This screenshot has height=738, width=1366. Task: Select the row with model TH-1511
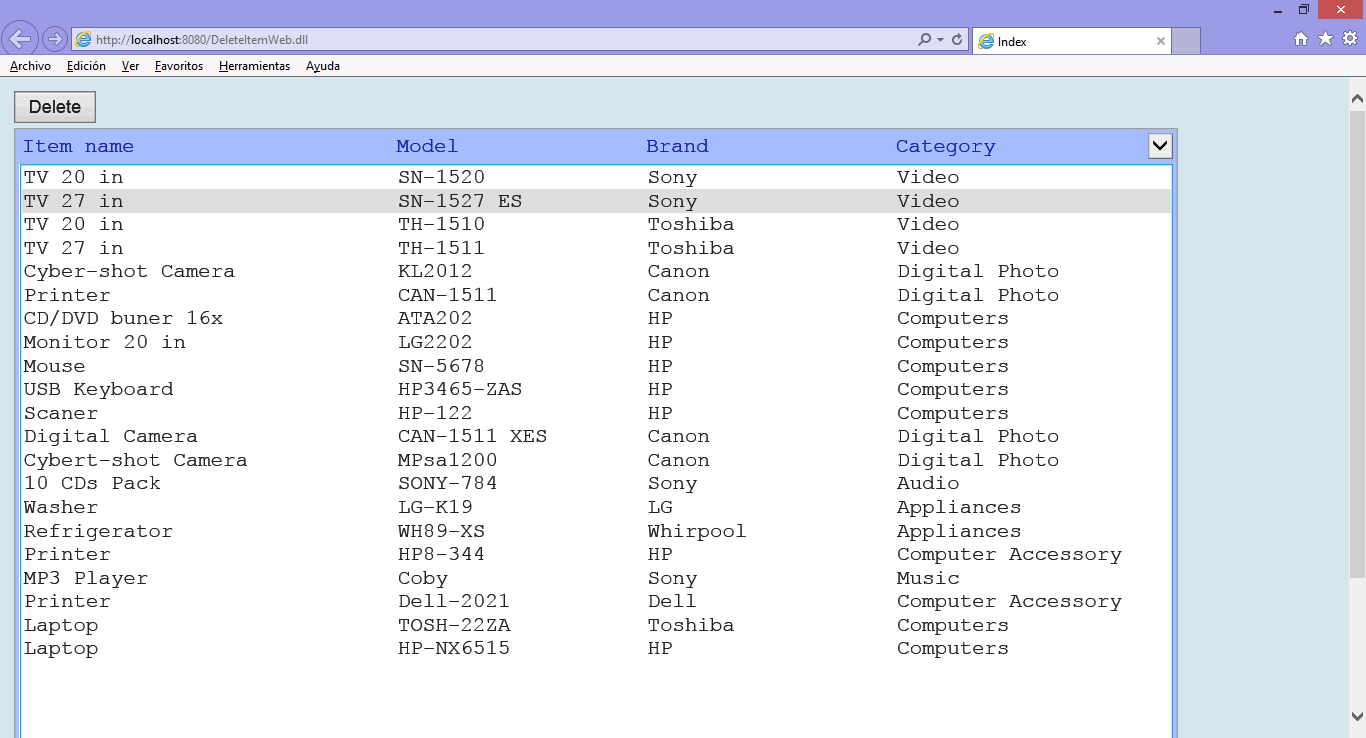pyautogui.click(x=596, y=248)
